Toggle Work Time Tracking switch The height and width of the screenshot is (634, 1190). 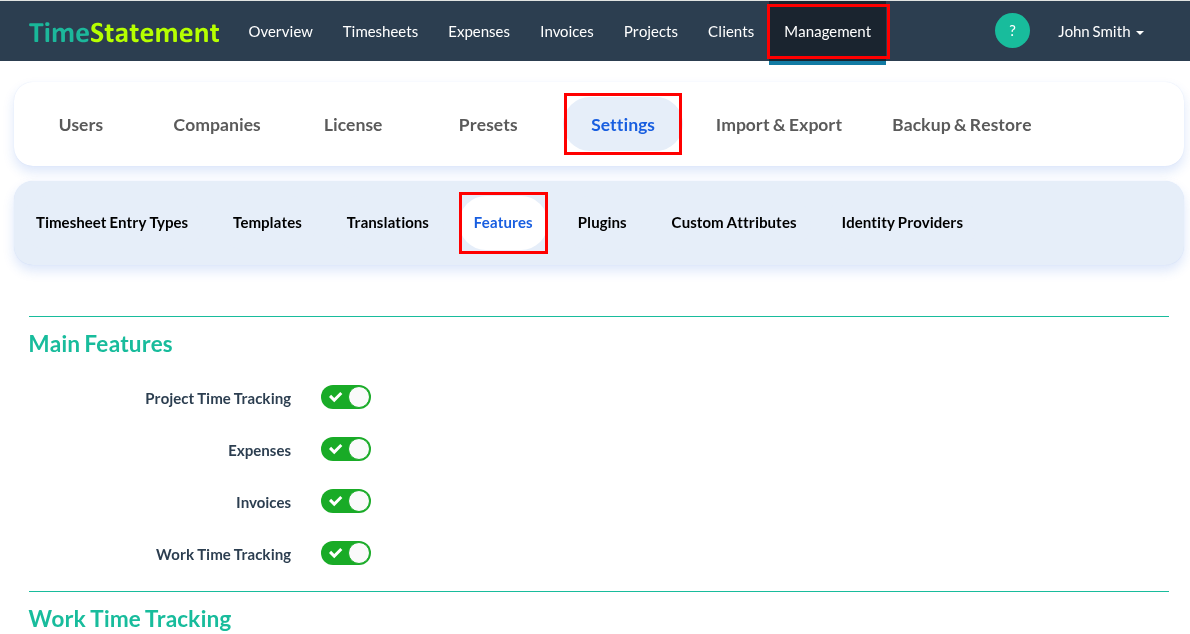tap(346, 554)
